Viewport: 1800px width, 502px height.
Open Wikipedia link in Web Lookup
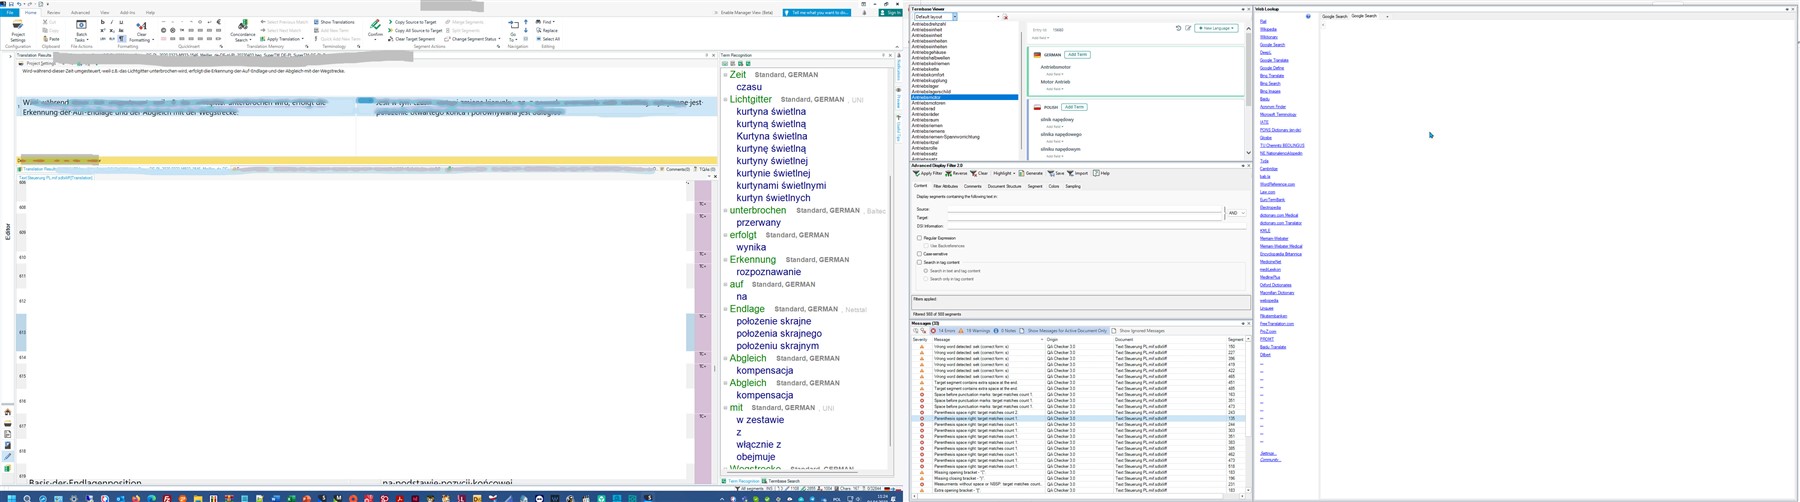[1268, 29]
